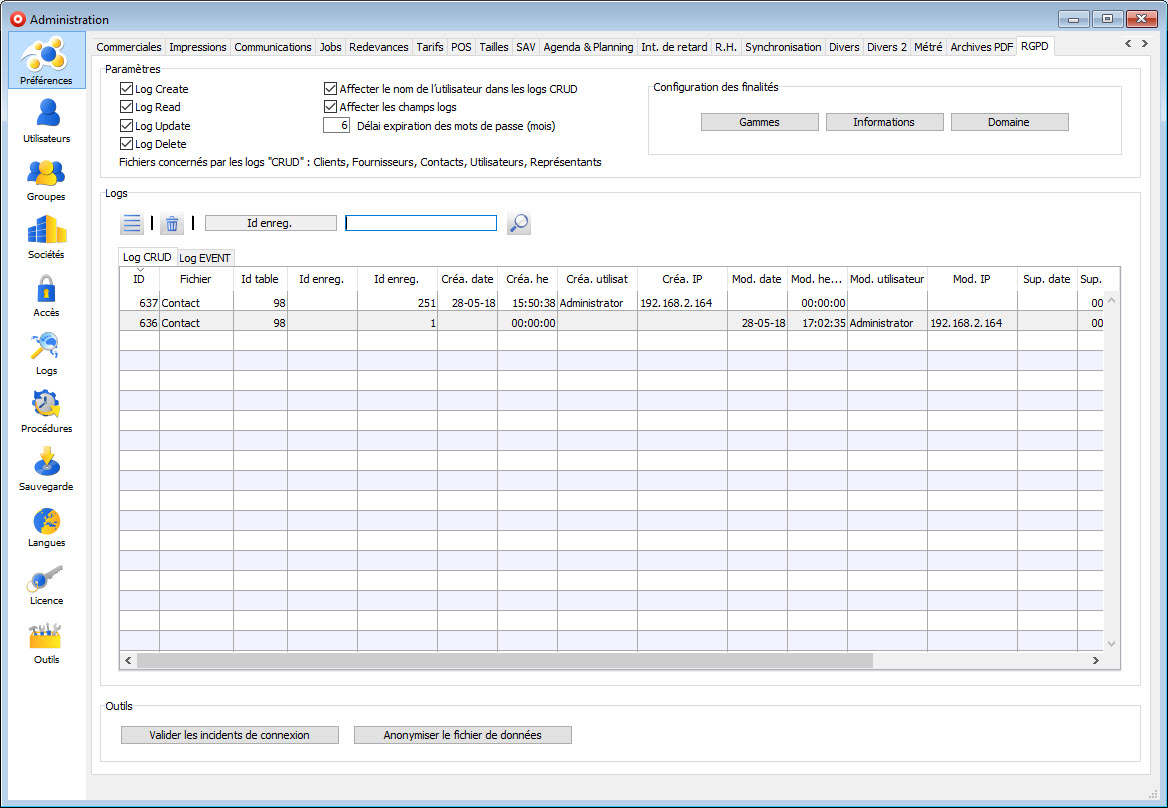Click the Anonymiser le fichier de données button
Image resolution: width=1168 pixels, height=808 pixels.
tap(462, 735)
